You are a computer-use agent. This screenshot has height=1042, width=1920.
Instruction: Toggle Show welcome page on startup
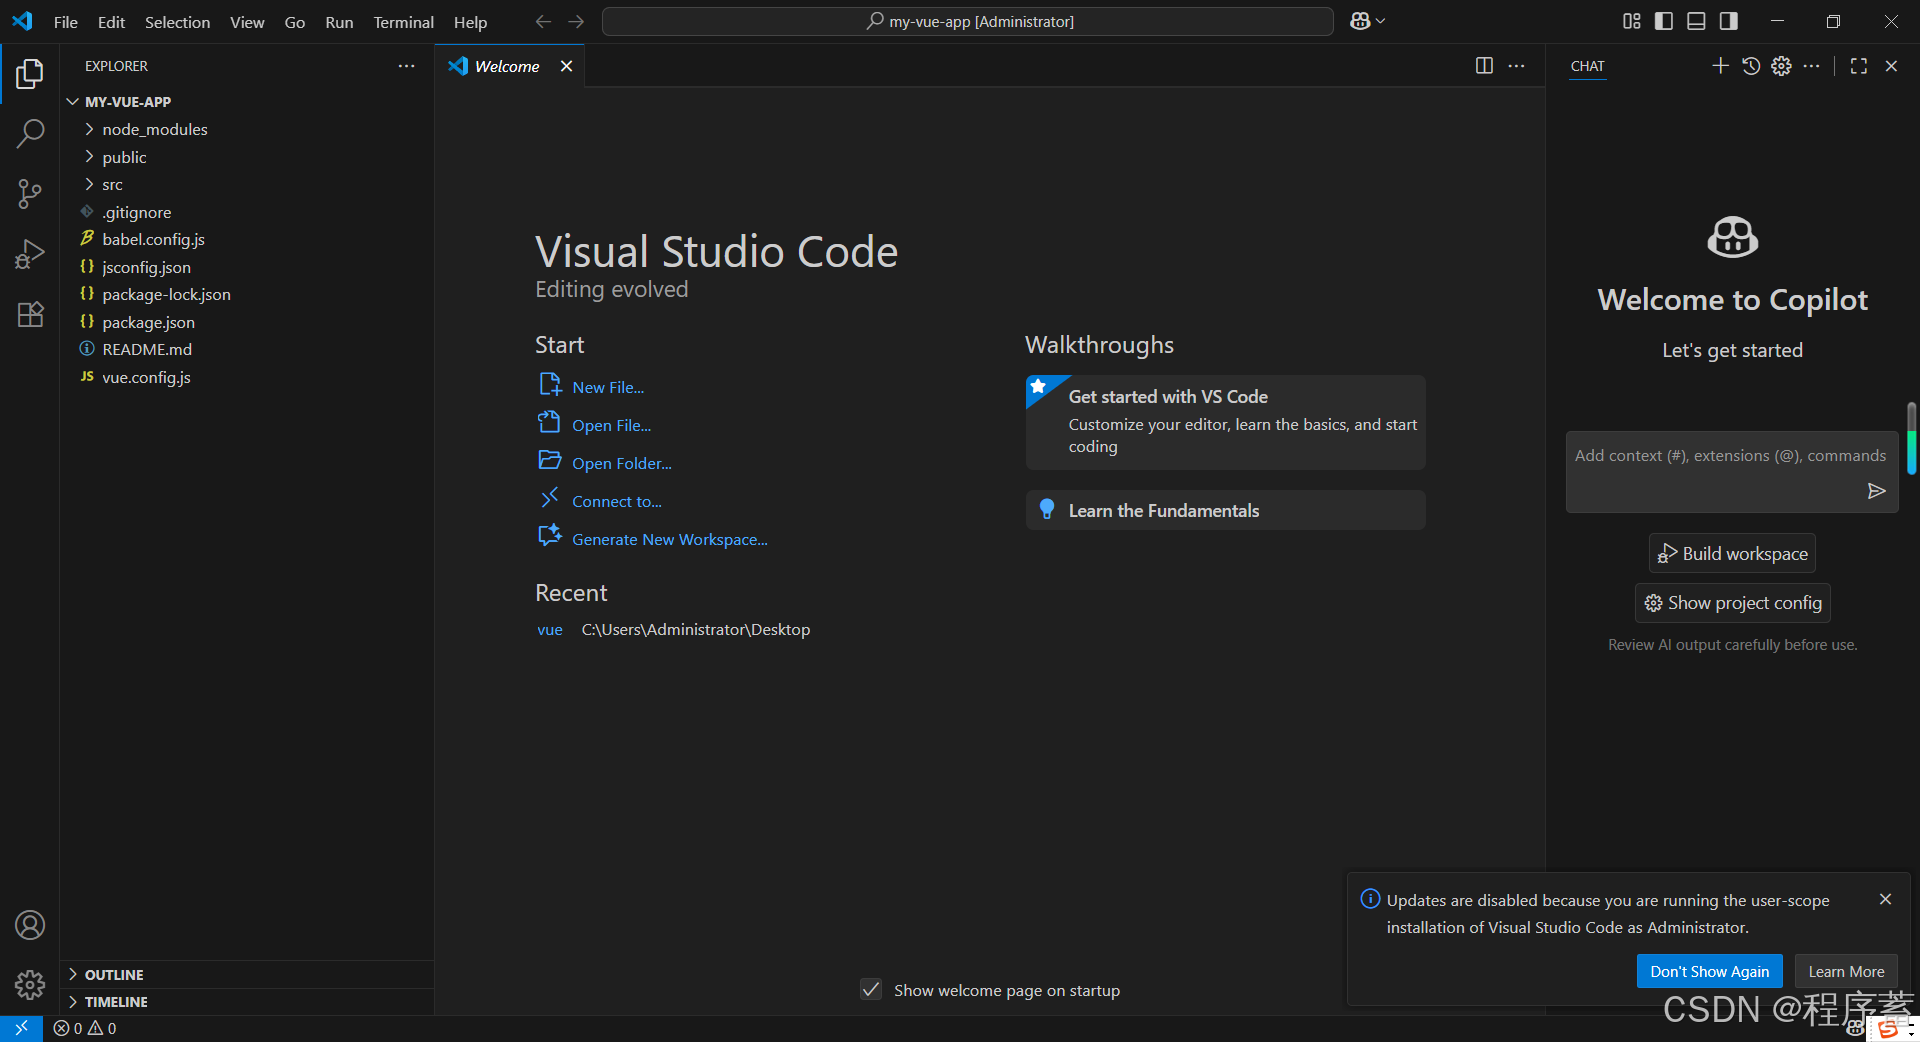[x=871, y=990]
